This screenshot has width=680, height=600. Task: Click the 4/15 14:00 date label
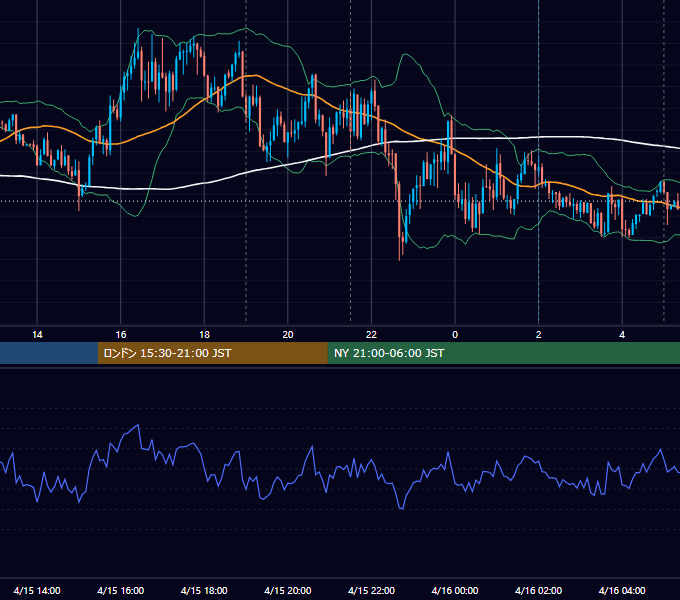(37, 590)
